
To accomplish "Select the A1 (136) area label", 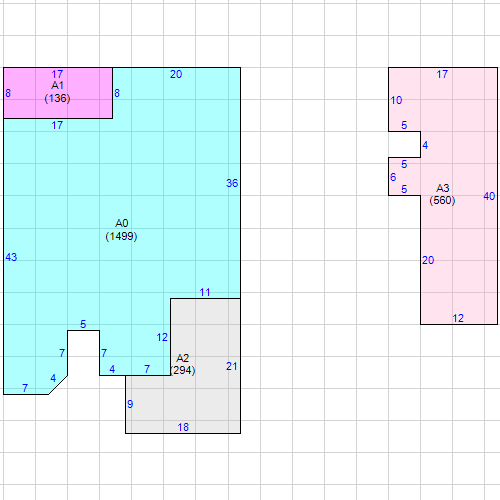I will 57,92.
